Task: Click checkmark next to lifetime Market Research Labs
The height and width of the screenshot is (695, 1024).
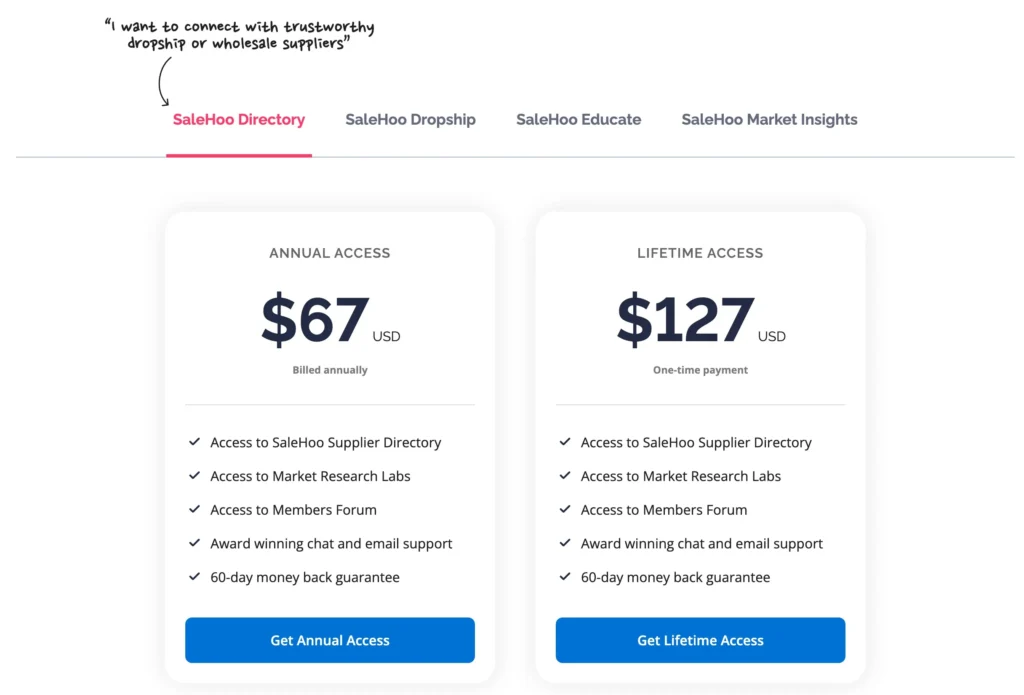Action: pos(565,476)
